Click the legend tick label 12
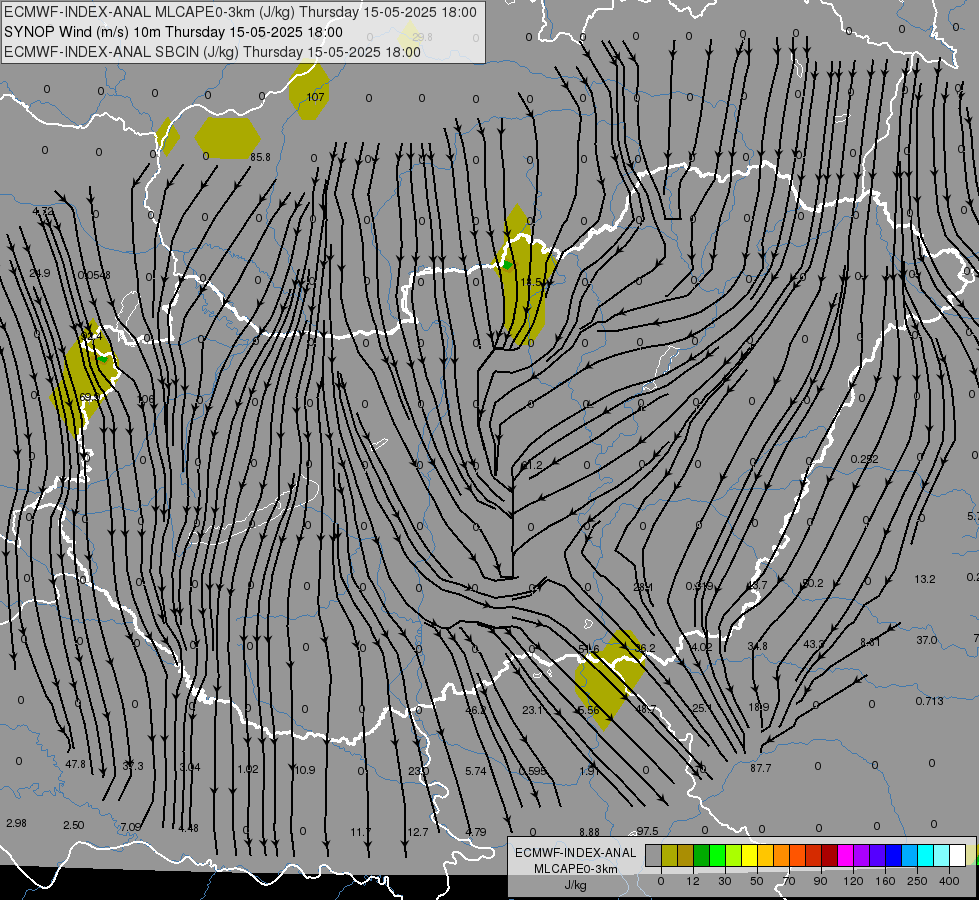The height and width of the screenshot is (900, 979). pos(692,881)
